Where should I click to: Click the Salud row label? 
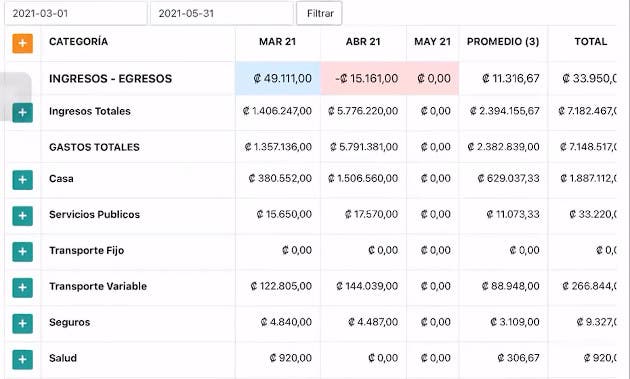tap(63, 358)
